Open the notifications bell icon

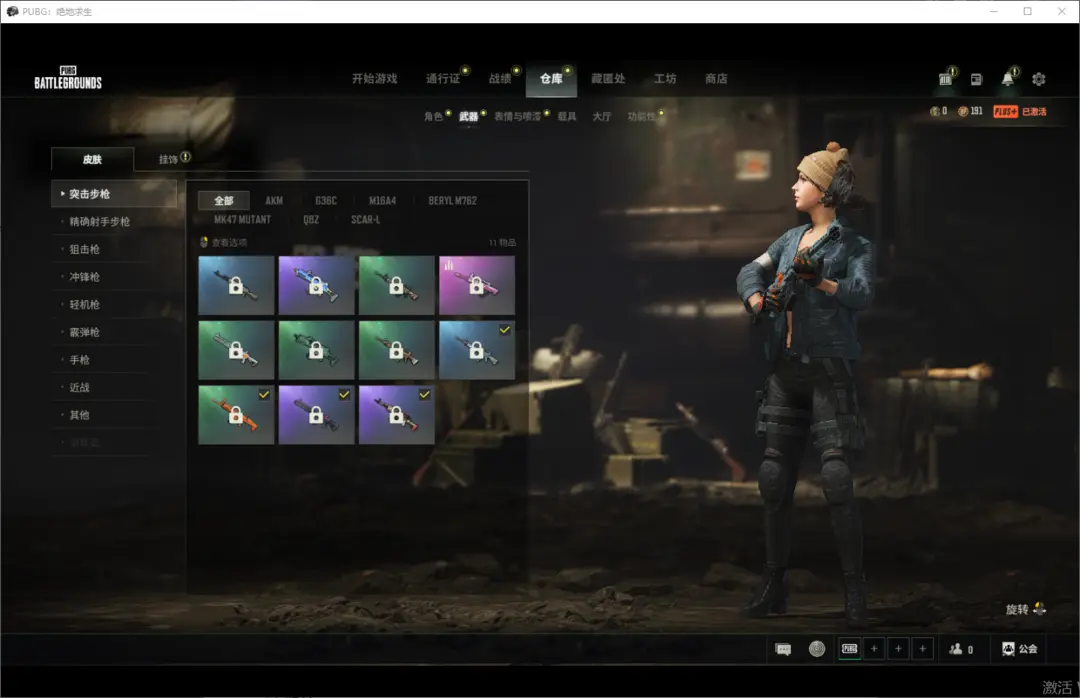(1007, 79)
